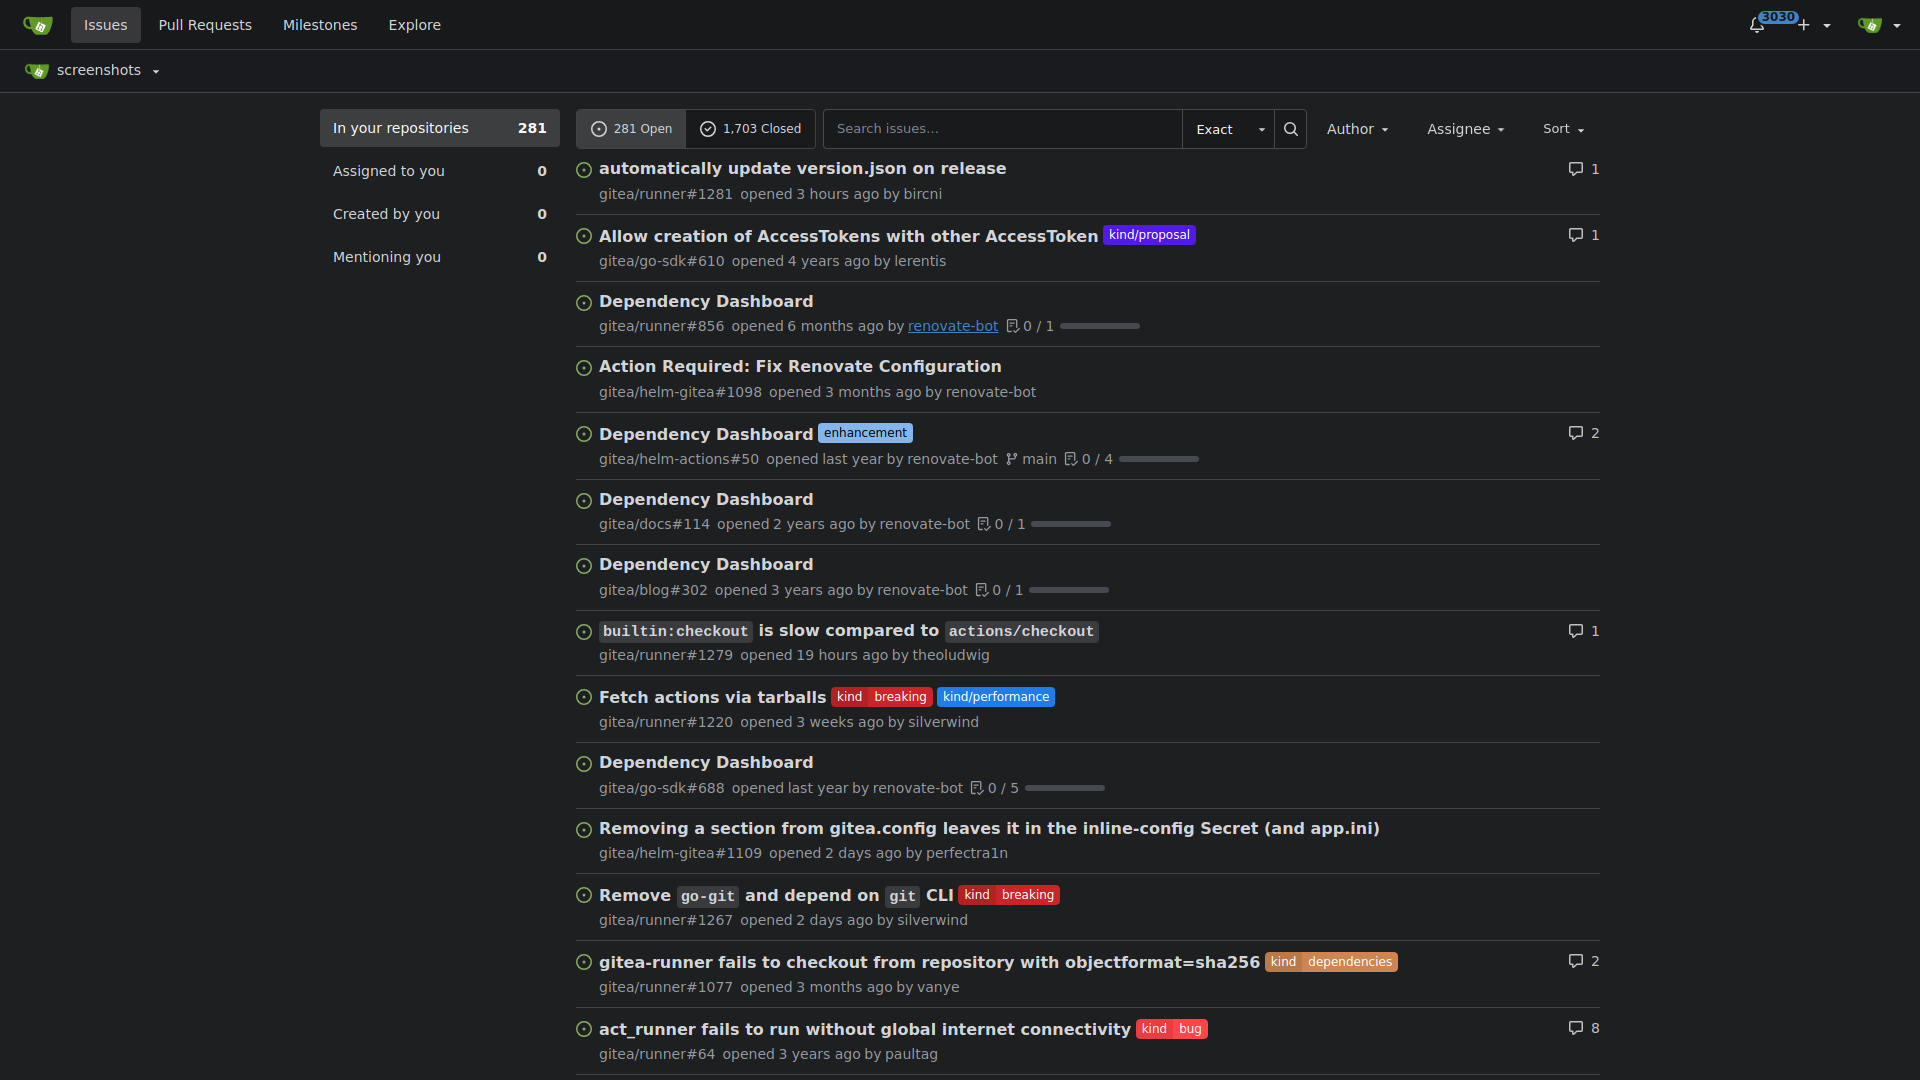Click open-issue icon beside Fetch actions via tarballs
Image resolution: width=1920 pixels, height=1080 pixels.
584,697
